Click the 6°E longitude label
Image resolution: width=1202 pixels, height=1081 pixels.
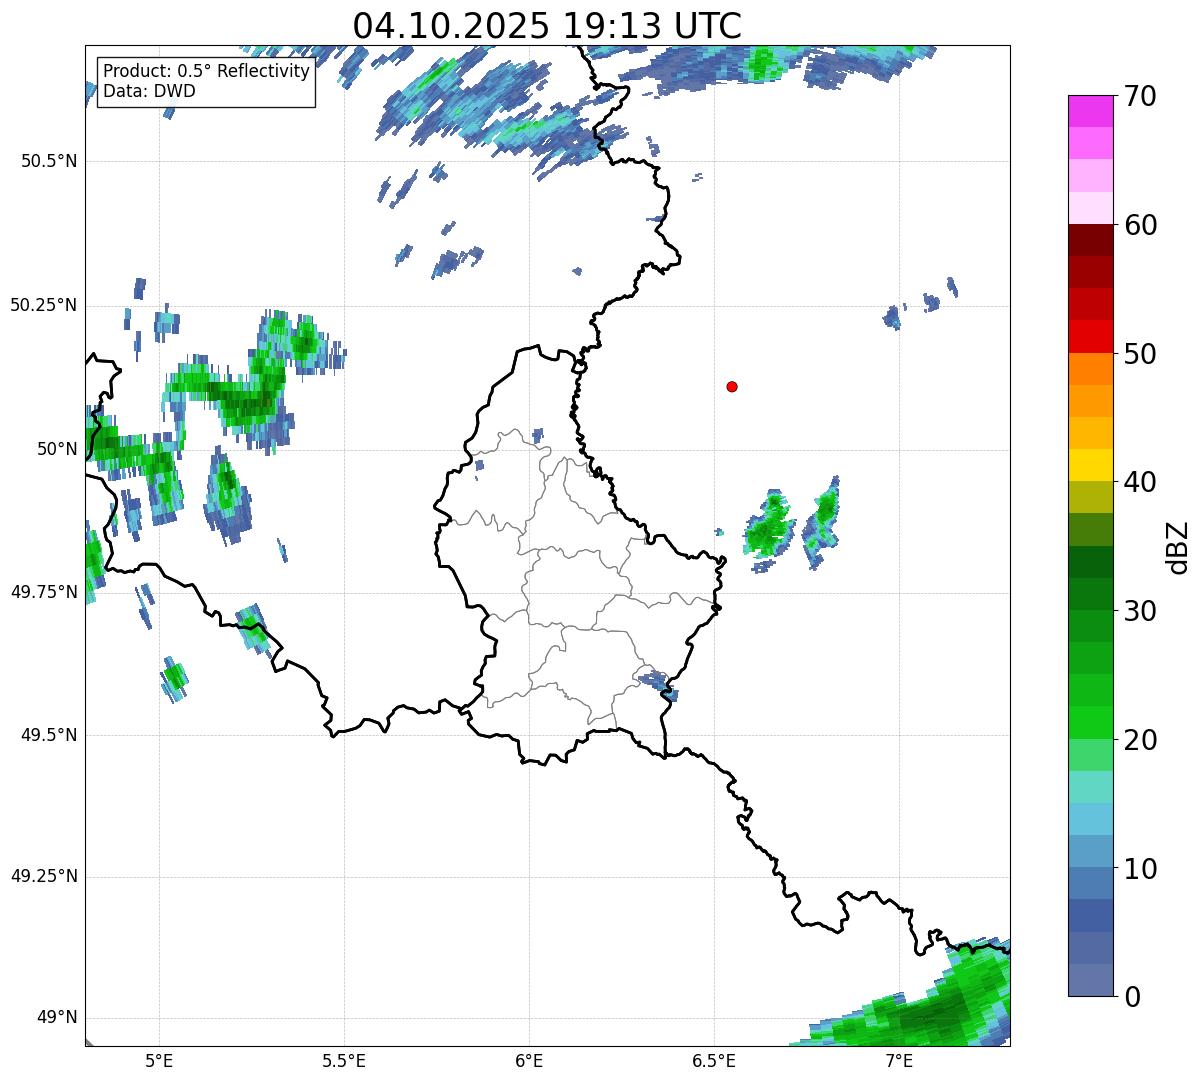529,1061
